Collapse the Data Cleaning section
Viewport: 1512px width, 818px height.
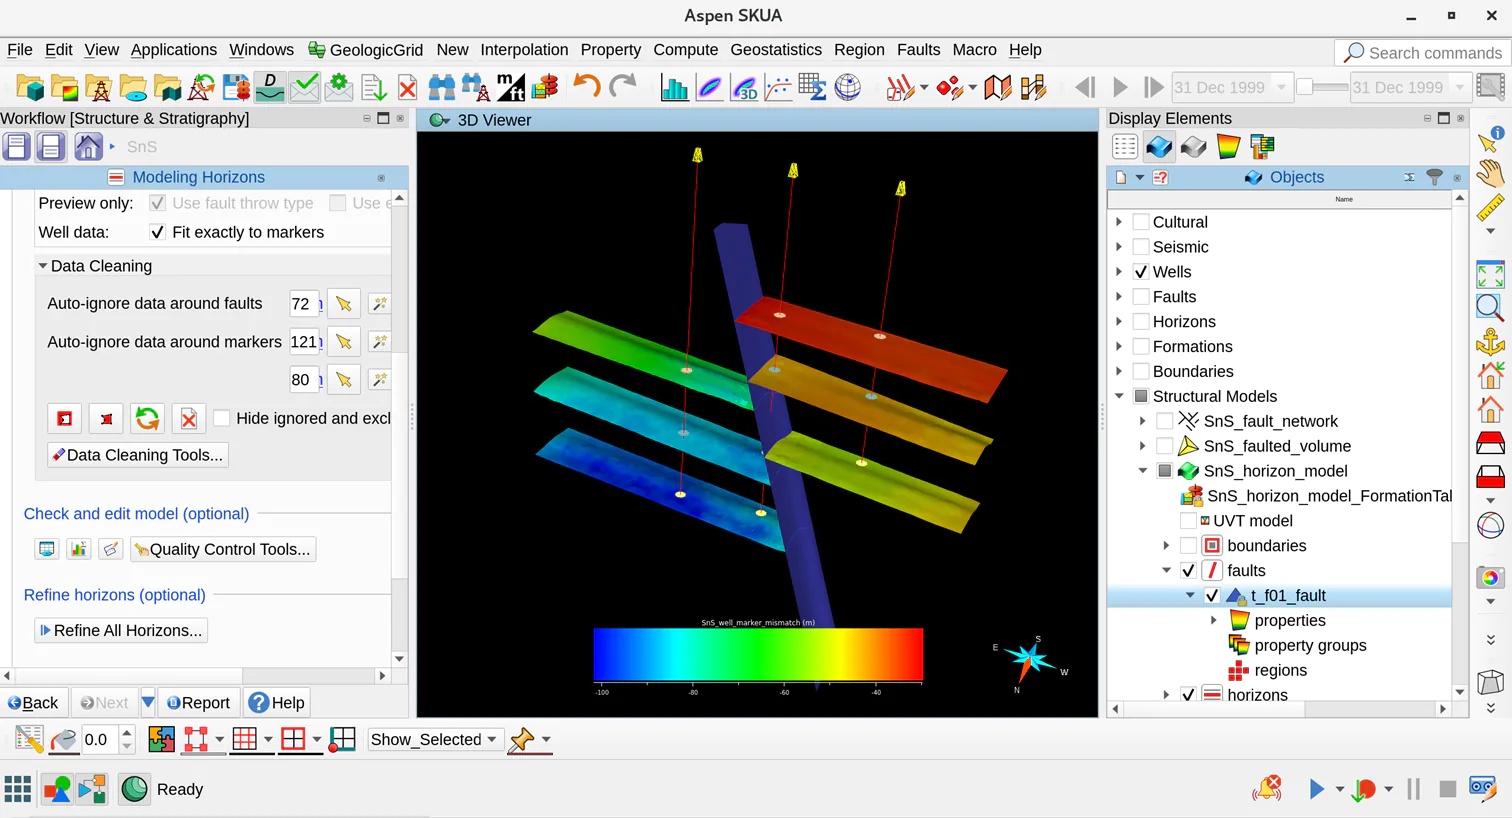[43, 266]
